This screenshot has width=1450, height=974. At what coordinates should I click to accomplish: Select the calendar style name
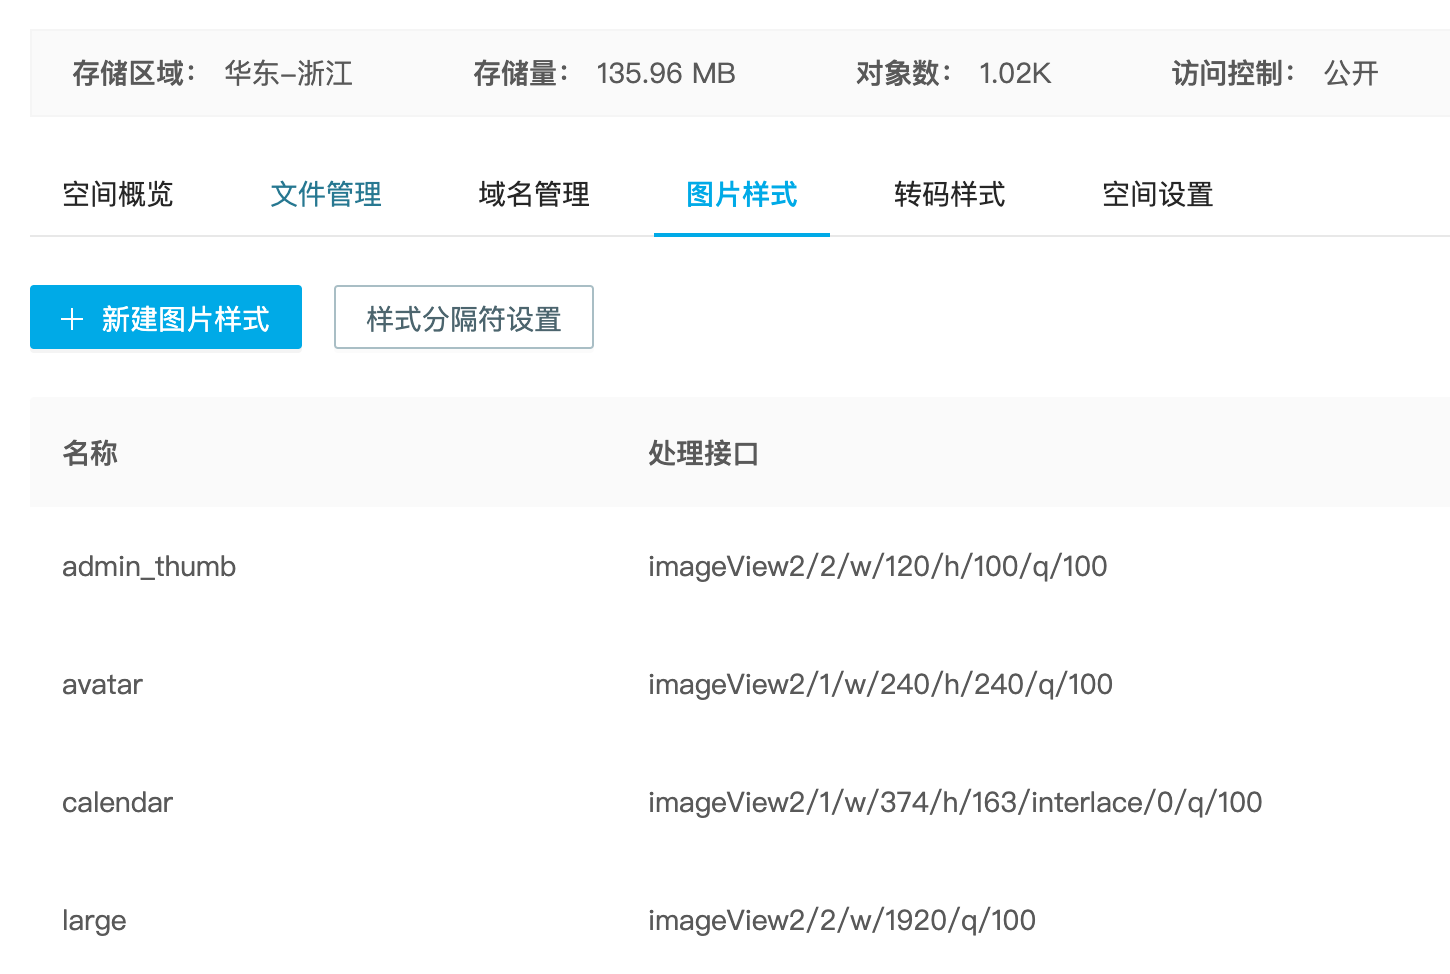point(117,802)
